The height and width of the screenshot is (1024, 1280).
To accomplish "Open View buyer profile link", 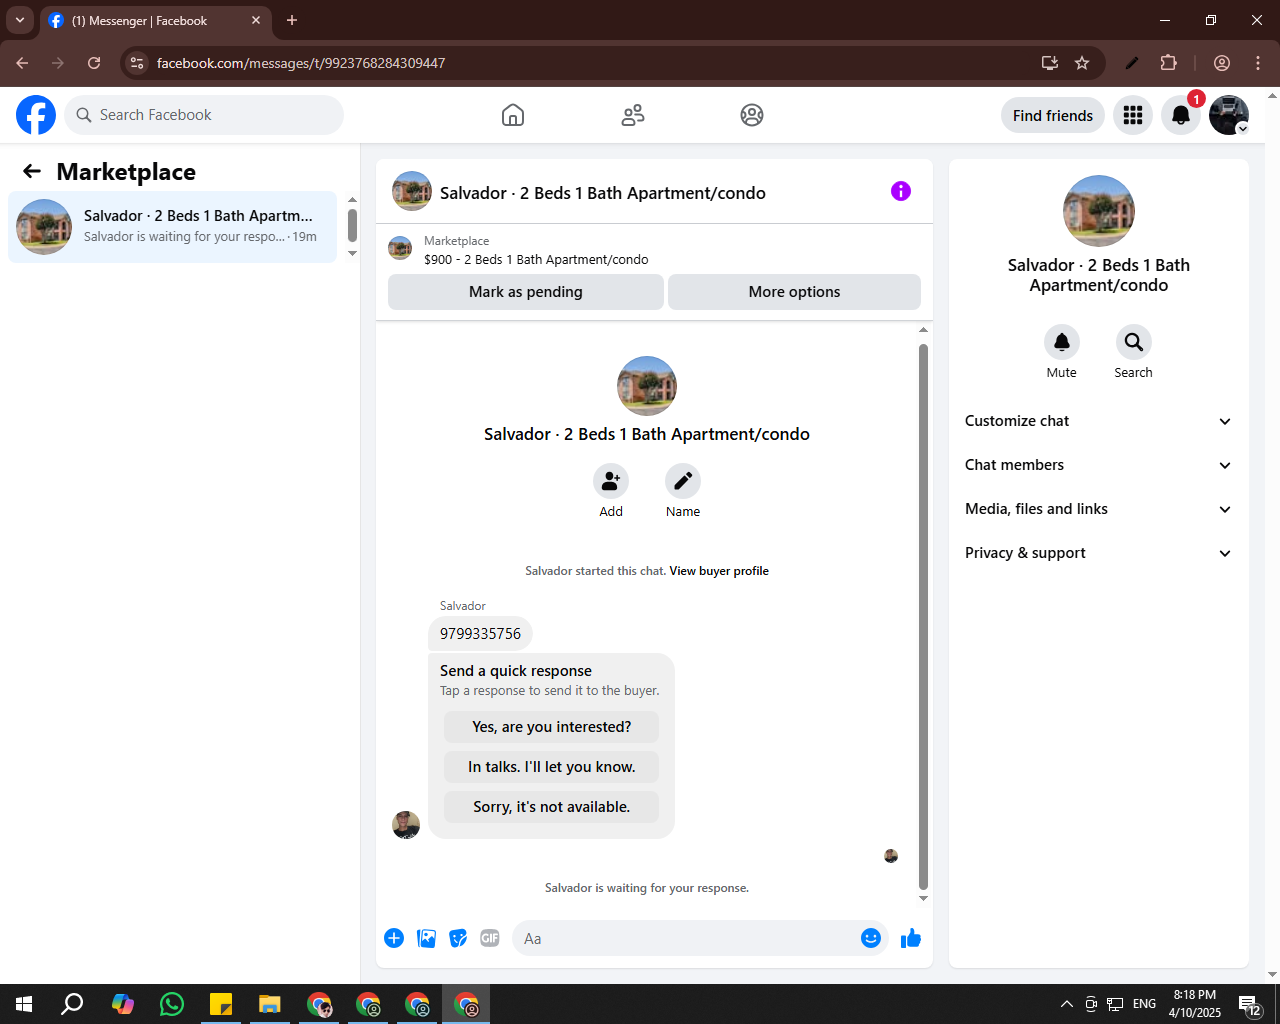I will (x=719, y=571).
